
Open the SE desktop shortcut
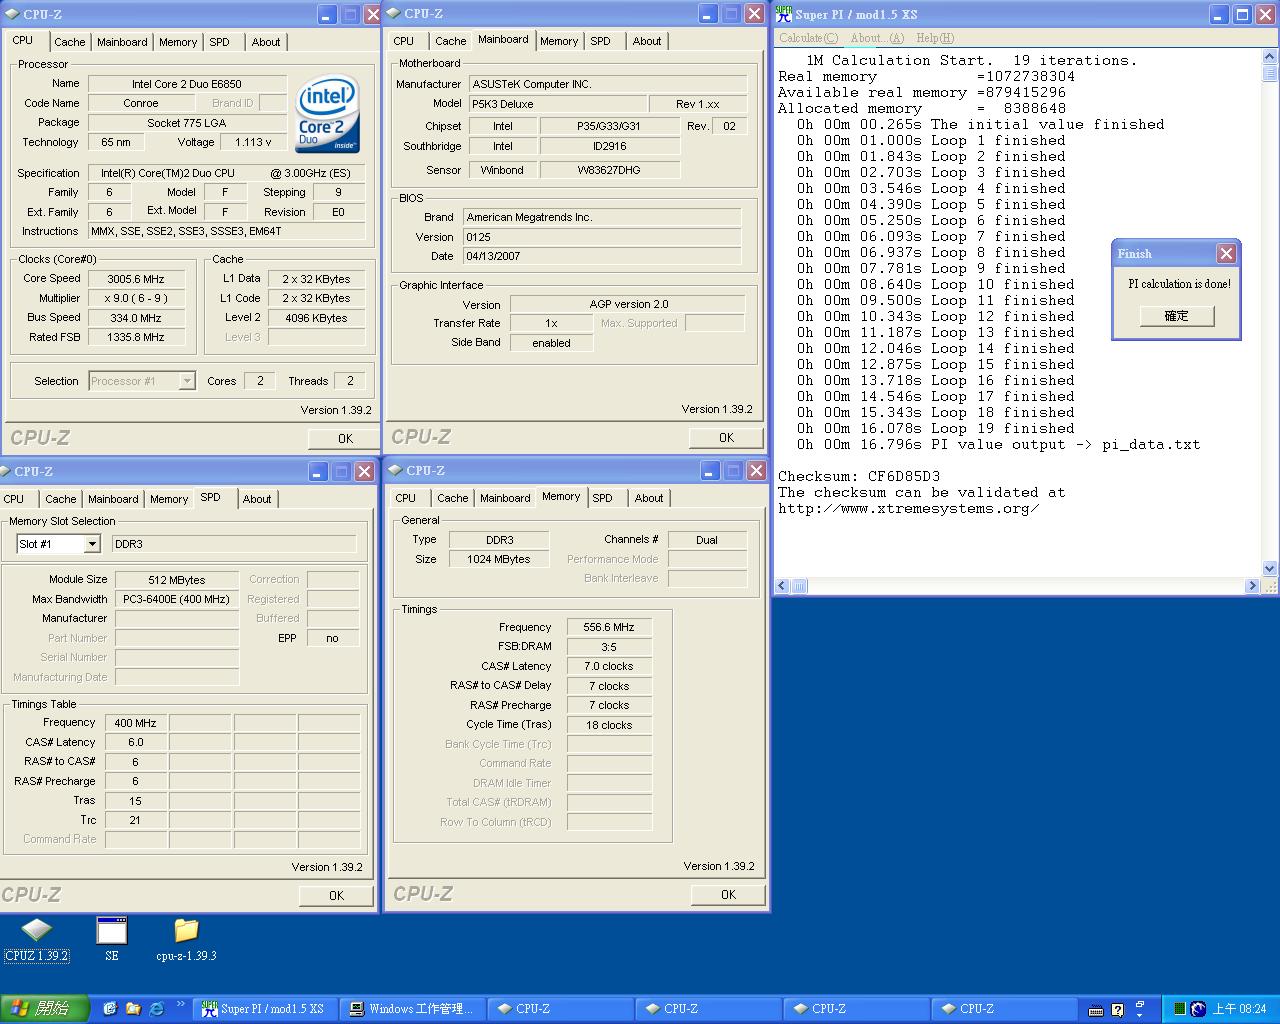coord(111,939)
